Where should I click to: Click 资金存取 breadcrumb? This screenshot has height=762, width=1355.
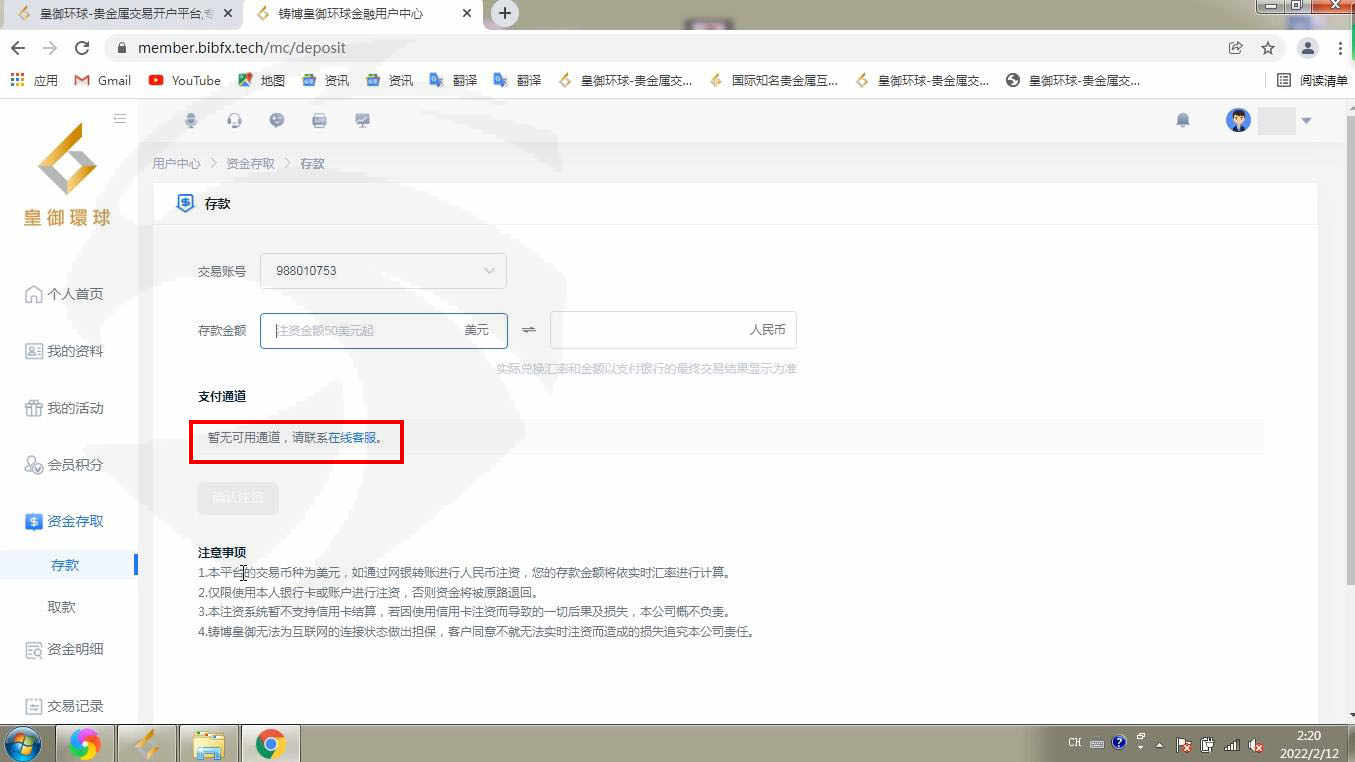pyautogui.click(x=250, y=163)
